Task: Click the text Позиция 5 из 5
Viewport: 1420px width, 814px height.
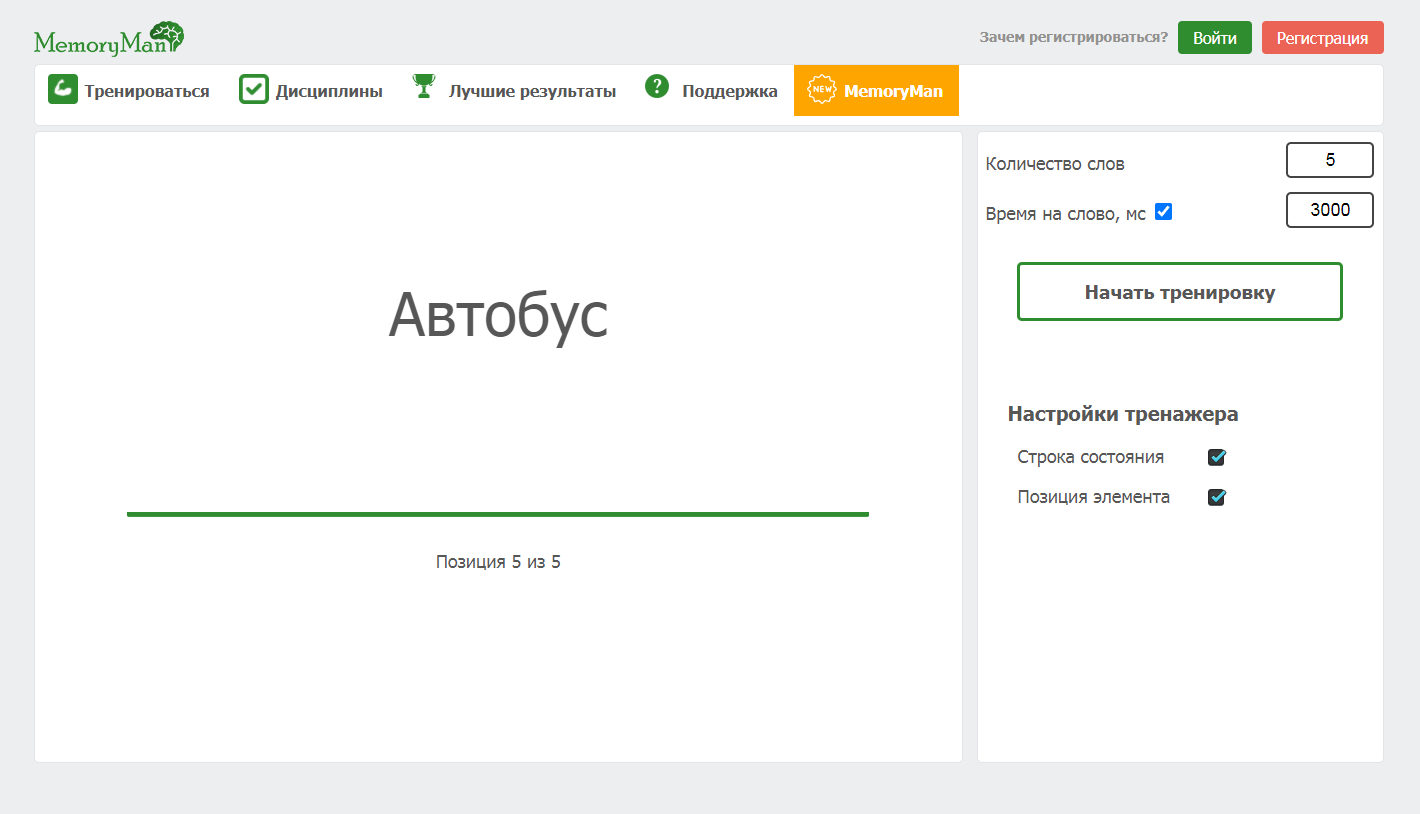Action: (x=498, y=562)
